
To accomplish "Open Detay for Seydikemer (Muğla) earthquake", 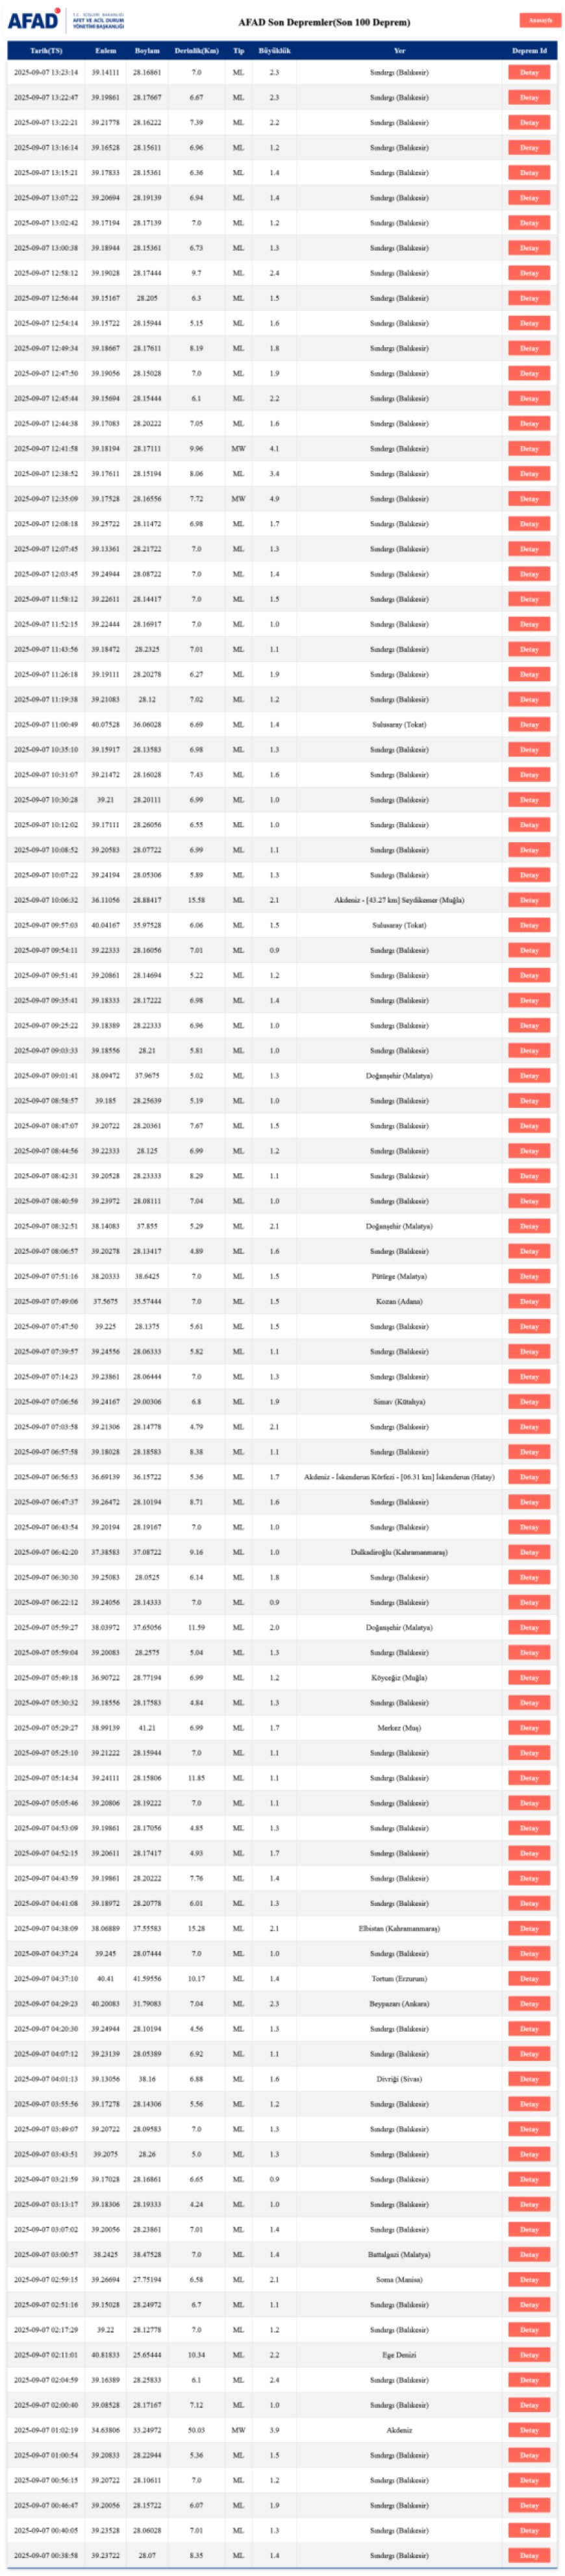I will point(529,900).
